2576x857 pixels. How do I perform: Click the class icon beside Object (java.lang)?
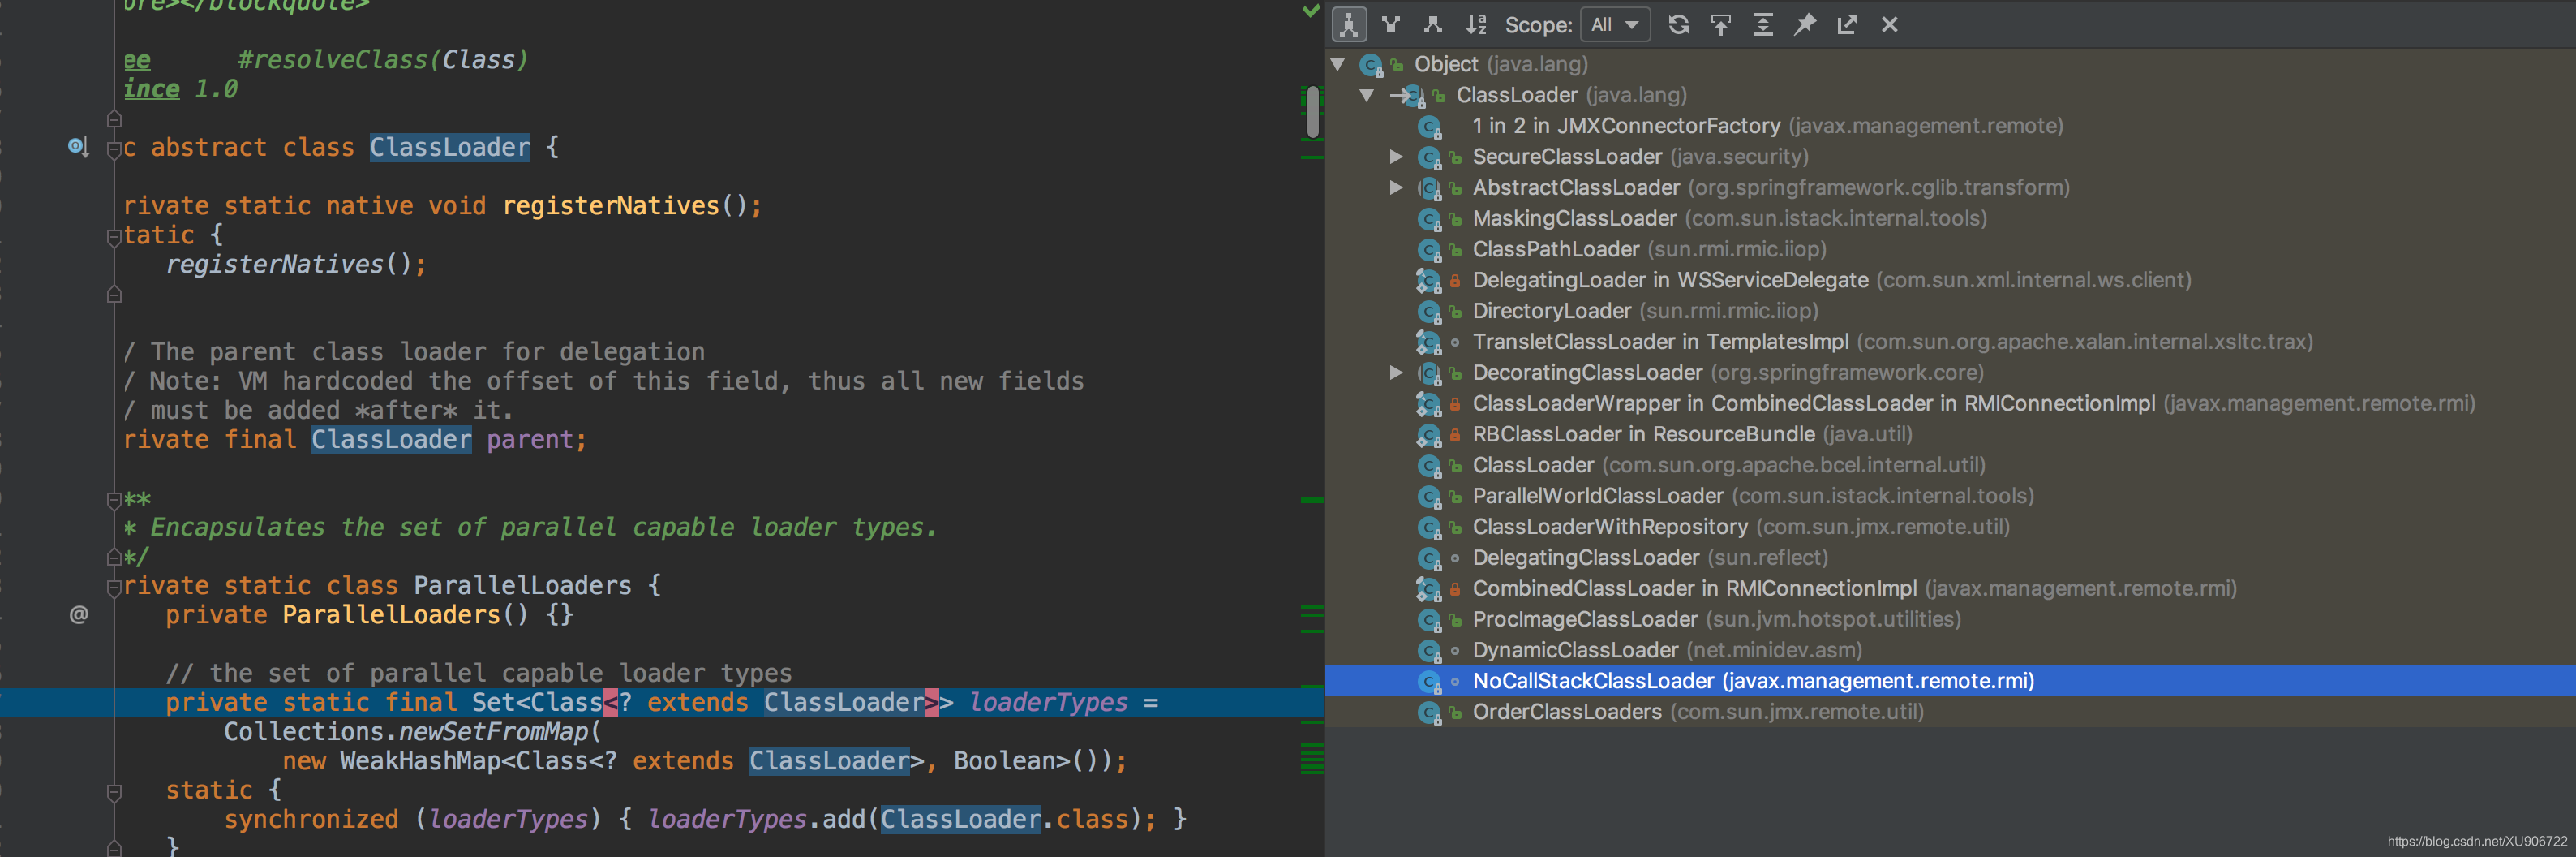click(x=1371, y=66)
